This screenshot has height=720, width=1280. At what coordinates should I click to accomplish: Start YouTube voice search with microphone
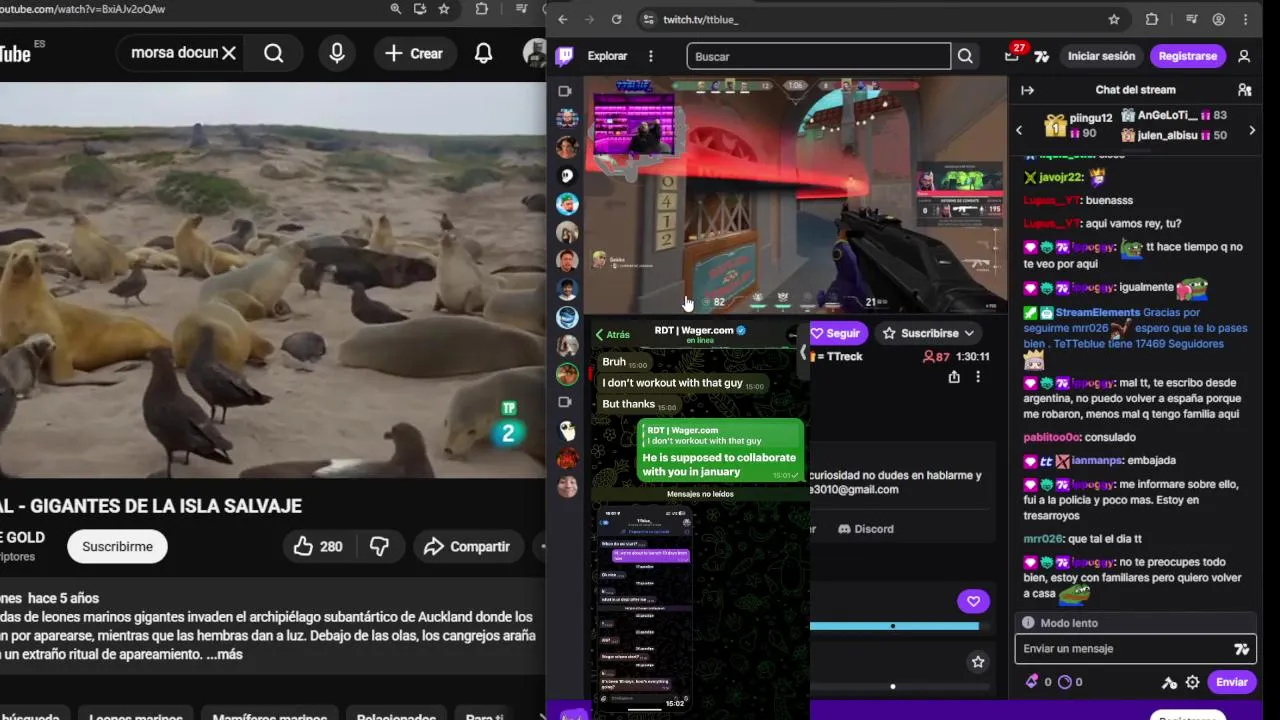click(337, 53)
